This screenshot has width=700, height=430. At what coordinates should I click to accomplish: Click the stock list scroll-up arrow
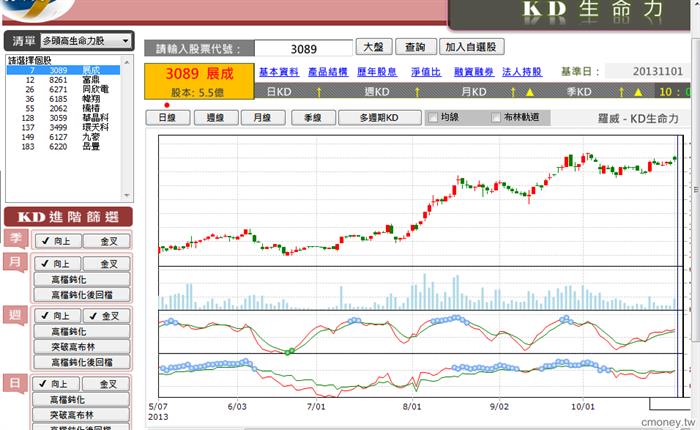tap(127, 62)
